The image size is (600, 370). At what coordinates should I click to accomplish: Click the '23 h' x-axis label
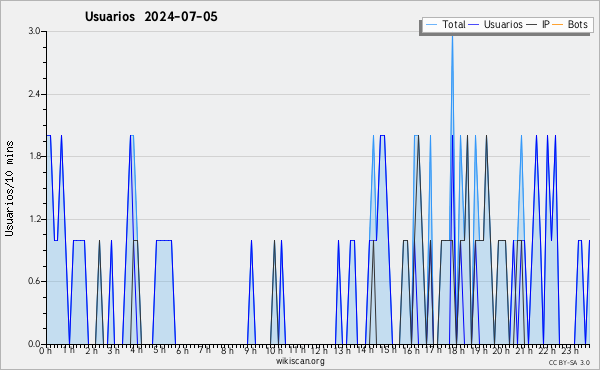click(x=570, y=350)
